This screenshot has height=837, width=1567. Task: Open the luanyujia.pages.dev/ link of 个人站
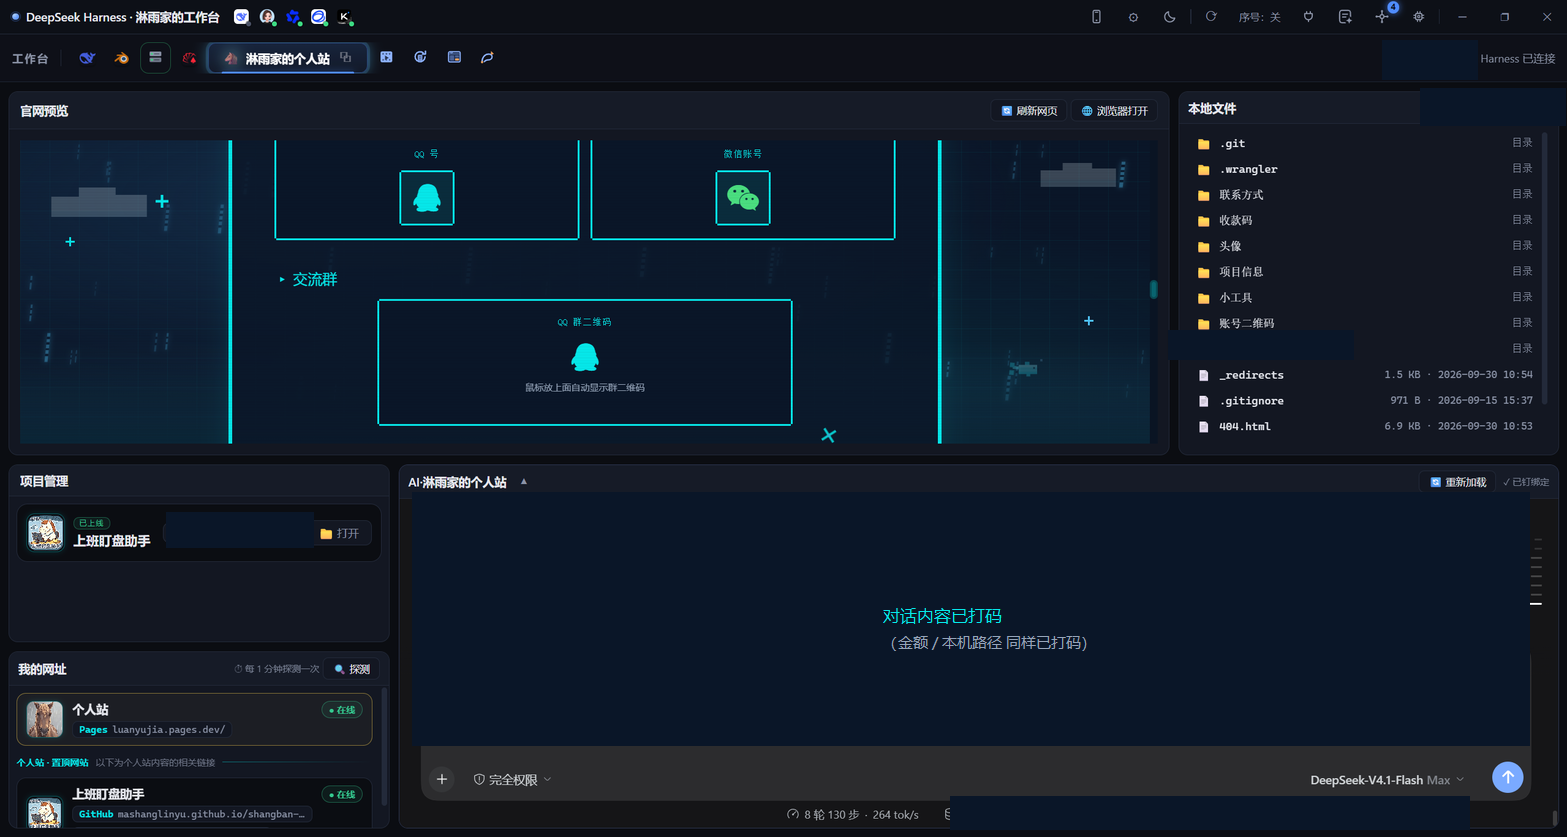pos(153,730)
